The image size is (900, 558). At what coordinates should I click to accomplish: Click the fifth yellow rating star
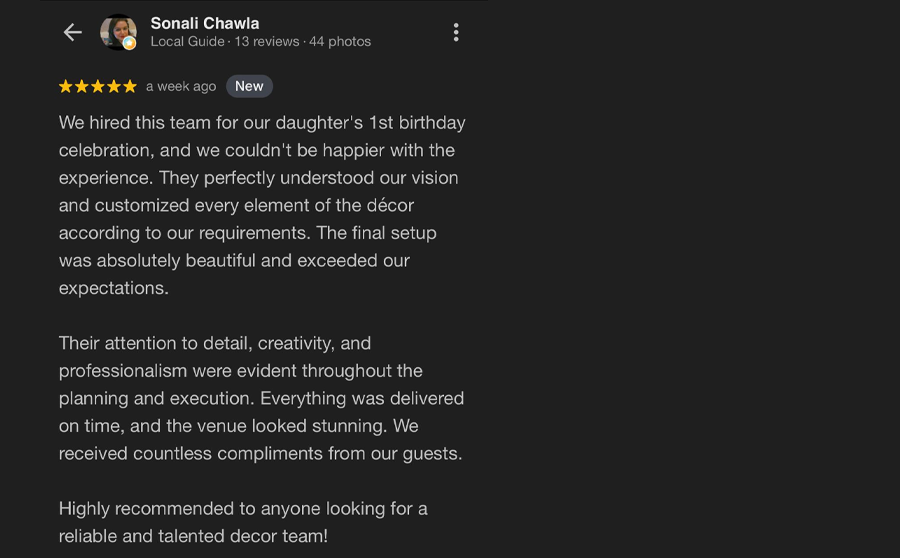[x=130, y=86]
